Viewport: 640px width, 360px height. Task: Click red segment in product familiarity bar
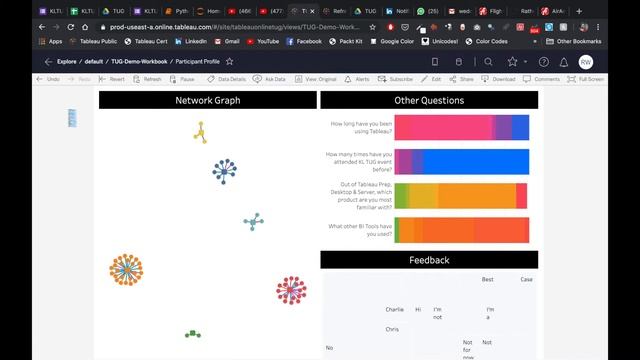521,196
